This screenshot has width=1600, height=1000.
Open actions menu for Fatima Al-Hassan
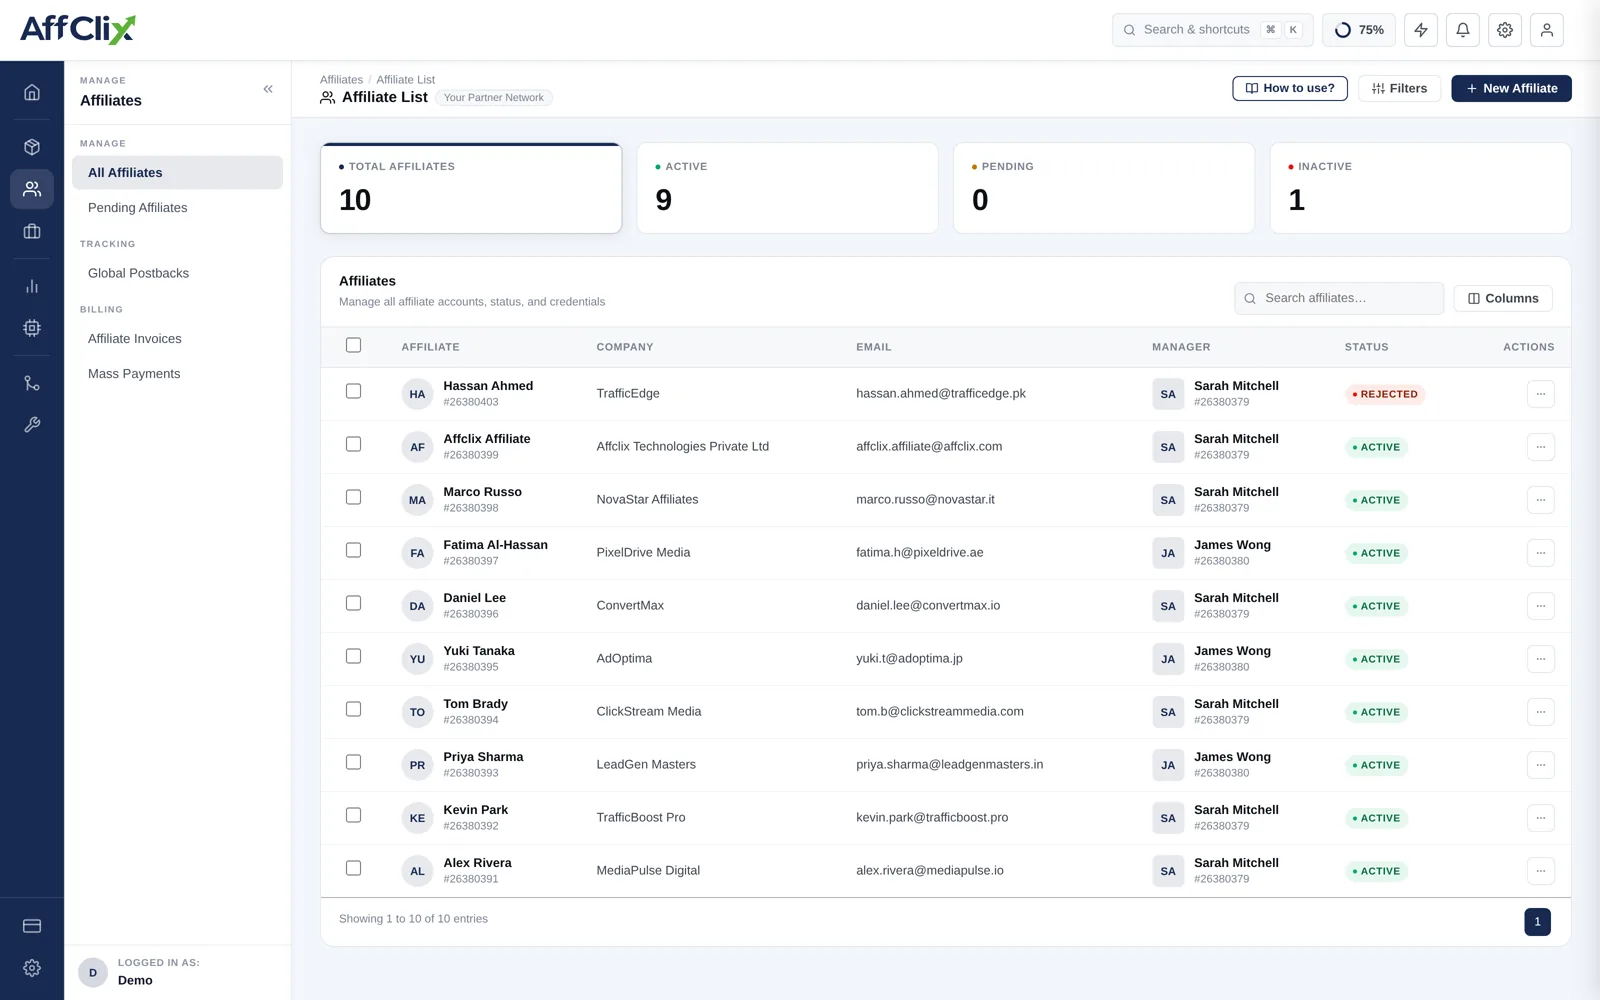tap(1541, 553)
